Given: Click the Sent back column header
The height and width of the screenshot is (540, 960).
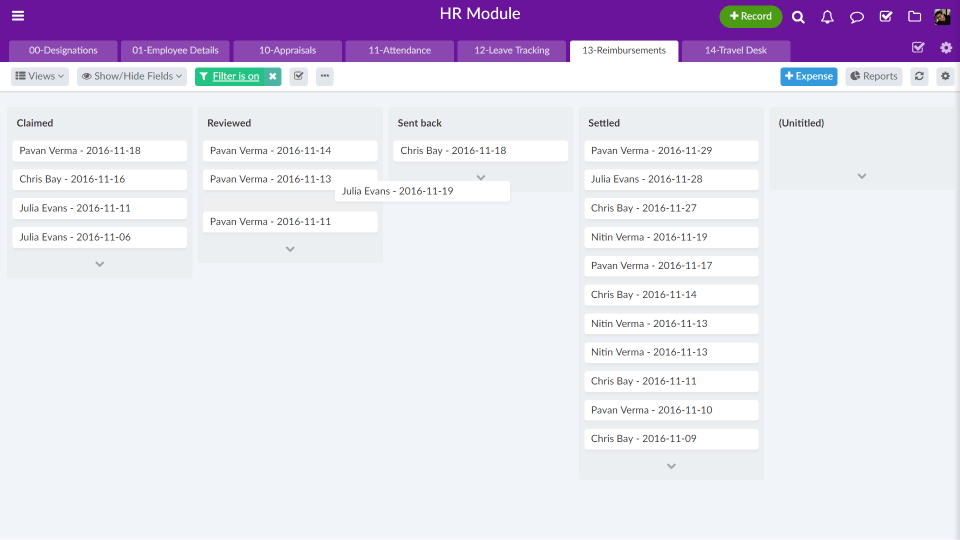Looking at the screenshot, I should (419, 123).
